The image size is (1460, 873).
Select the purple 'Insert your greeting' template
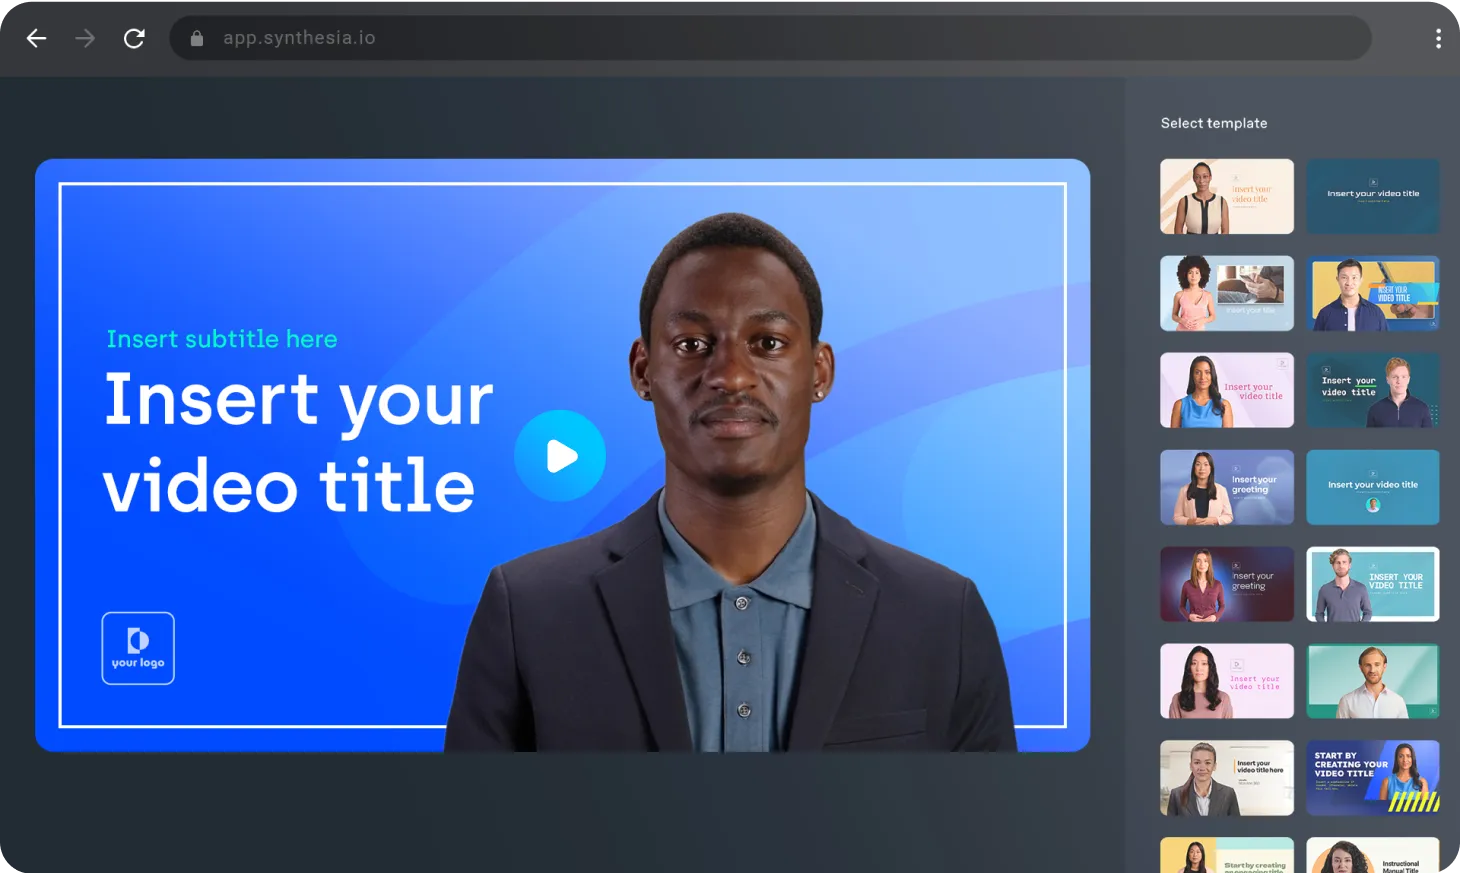coord(1227,487)
